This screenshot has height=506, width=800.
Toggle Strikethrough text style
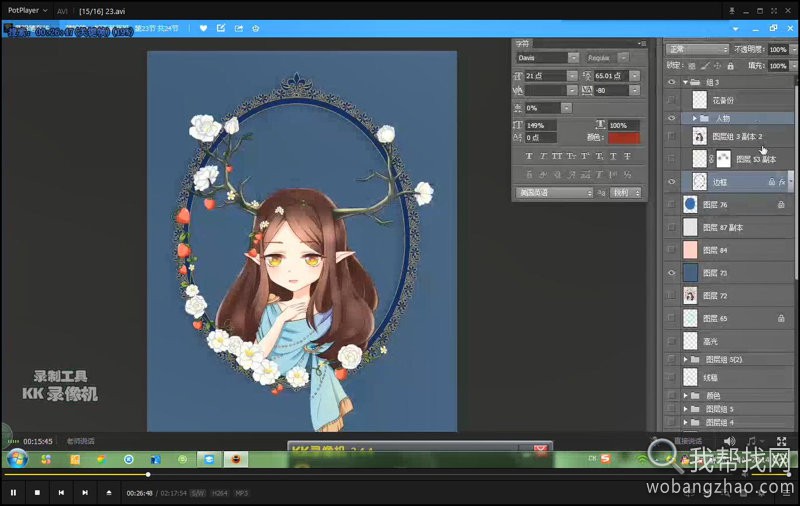pos(627,156)
